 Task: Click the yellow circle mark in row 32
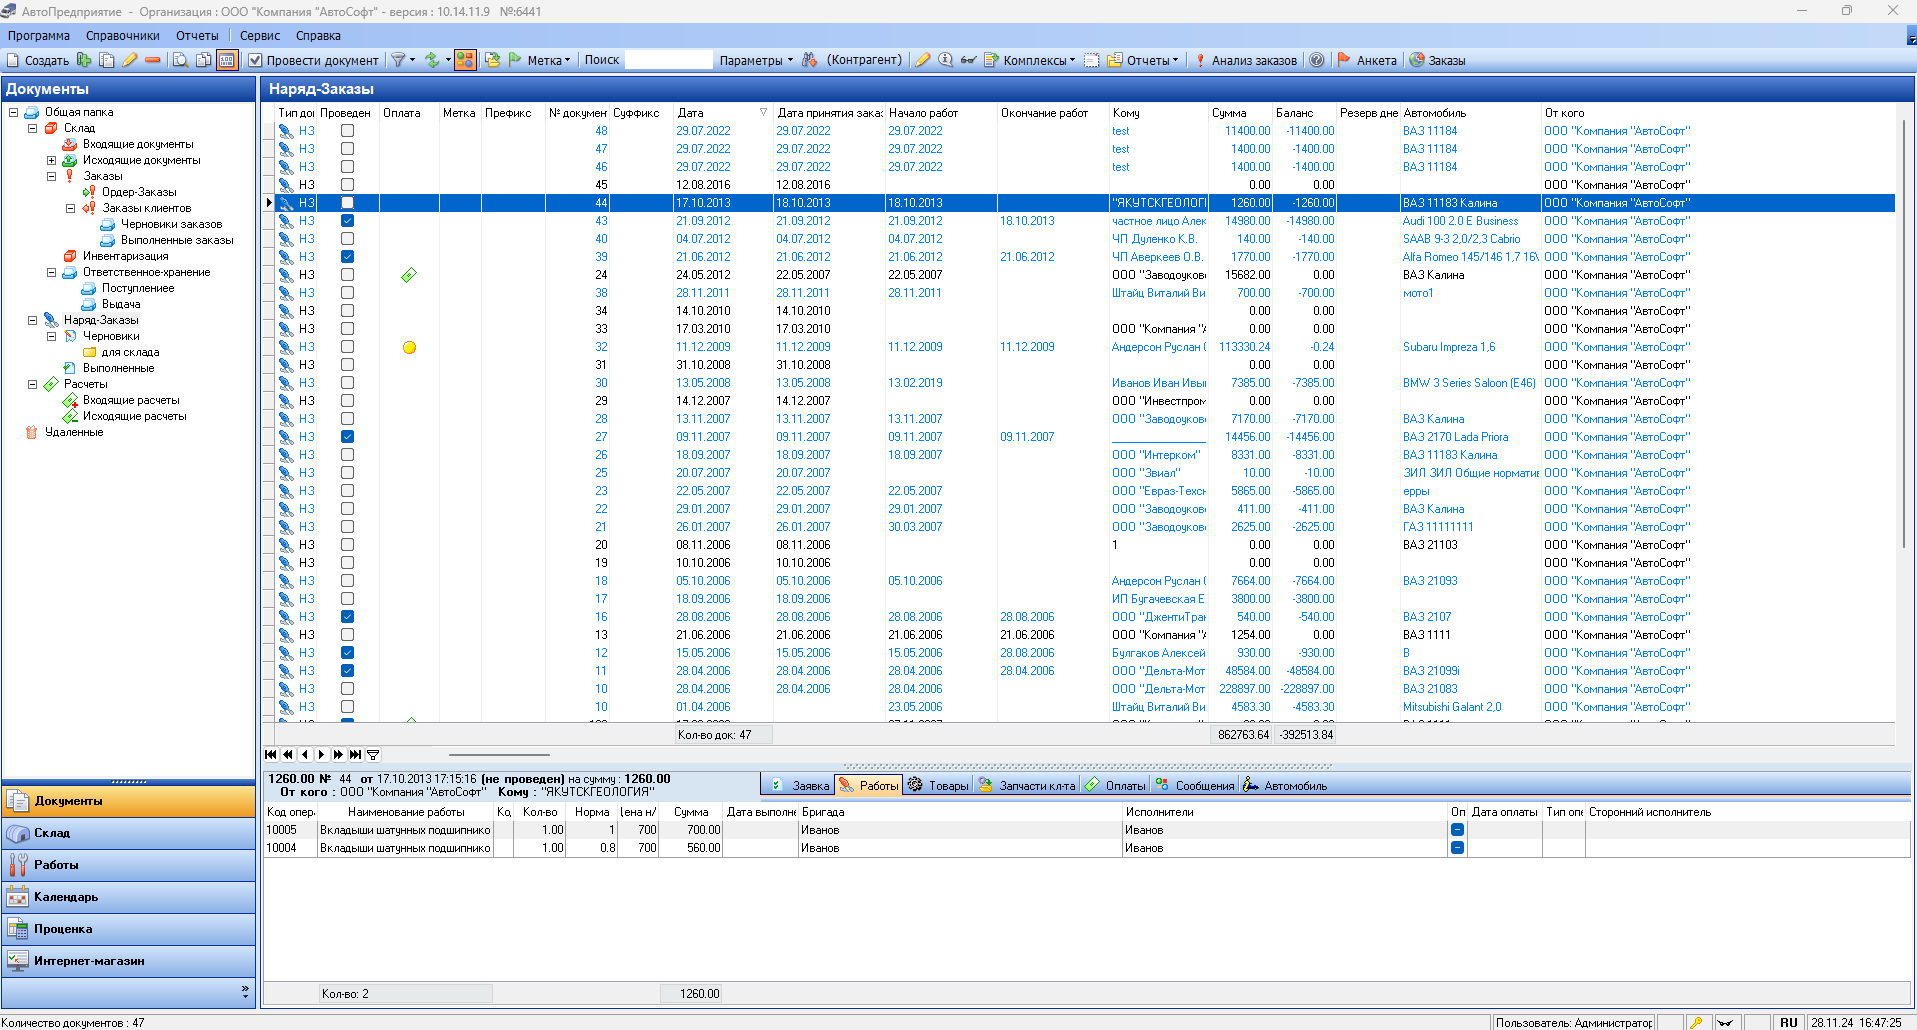coord(409,347)
